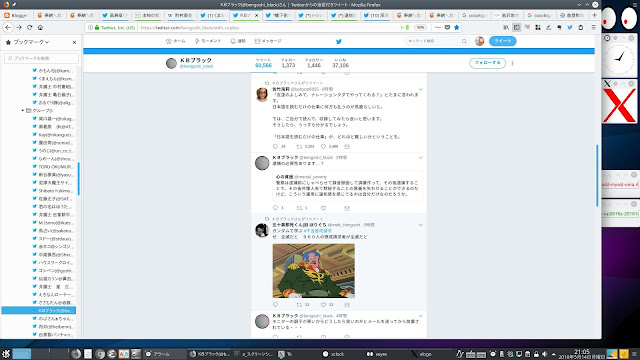Image resolution: width=640 pixels, height=360 pixels.
Task: Open the Gundam anime image thumbnail
Action: pos(313,271)
